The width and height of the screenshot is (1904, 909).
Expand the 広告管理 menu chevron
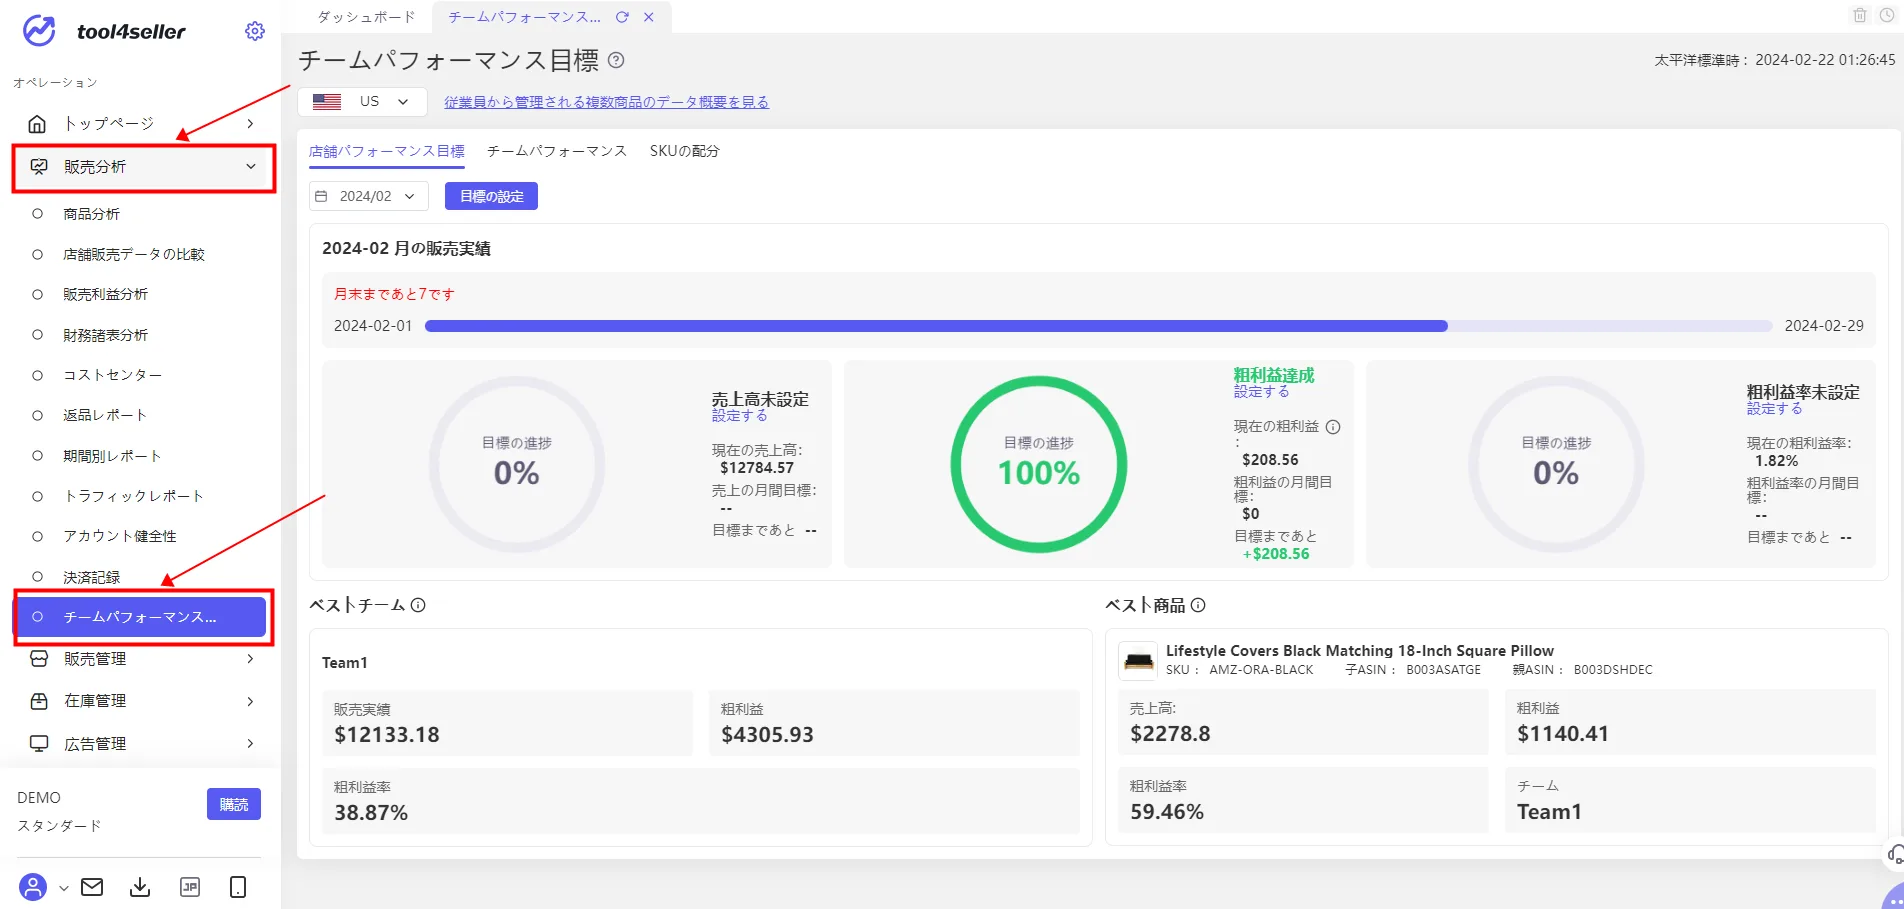[250, 744]
